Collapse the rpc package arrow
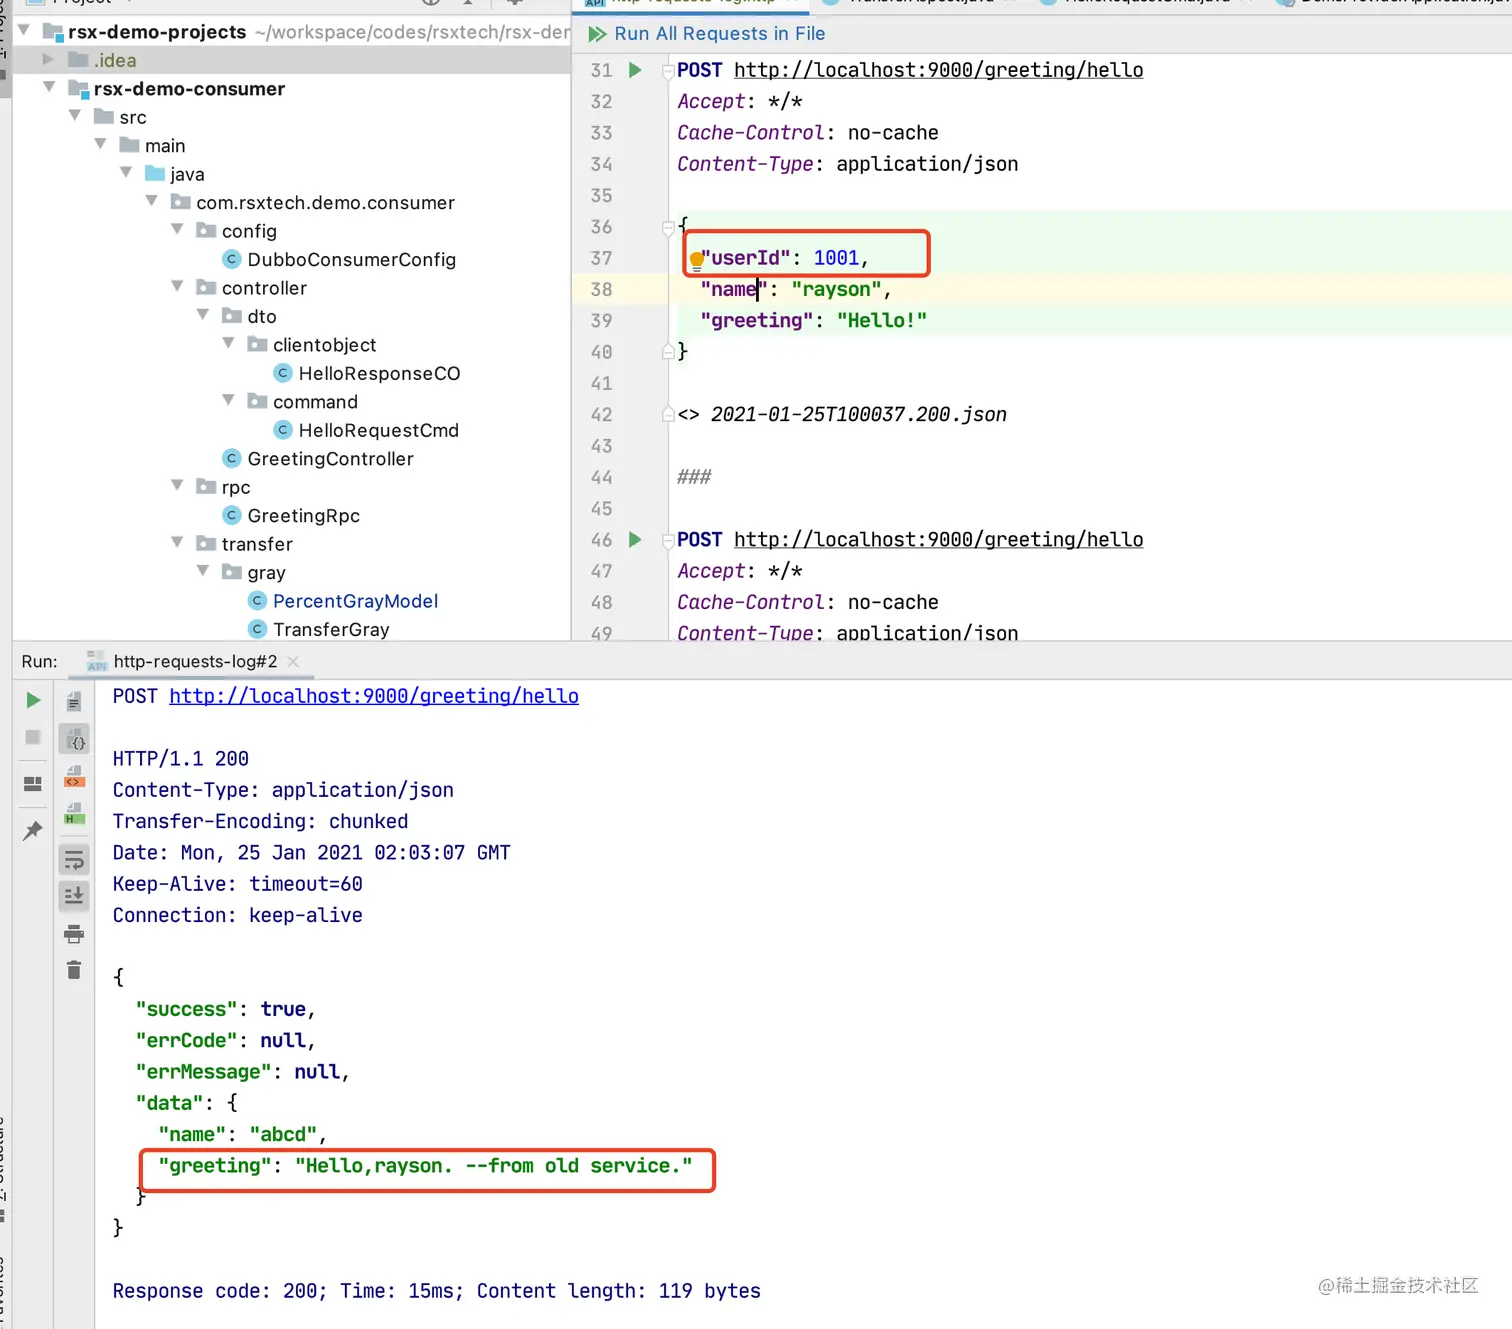Screen dimensions: 1512x1329 (x=177, y=486)
